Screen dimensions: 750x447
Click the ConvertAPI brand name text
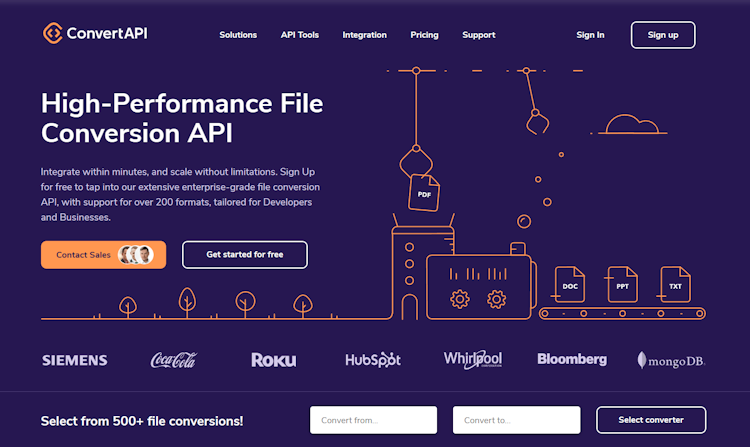pyautogui.click(x=107, y=33)
